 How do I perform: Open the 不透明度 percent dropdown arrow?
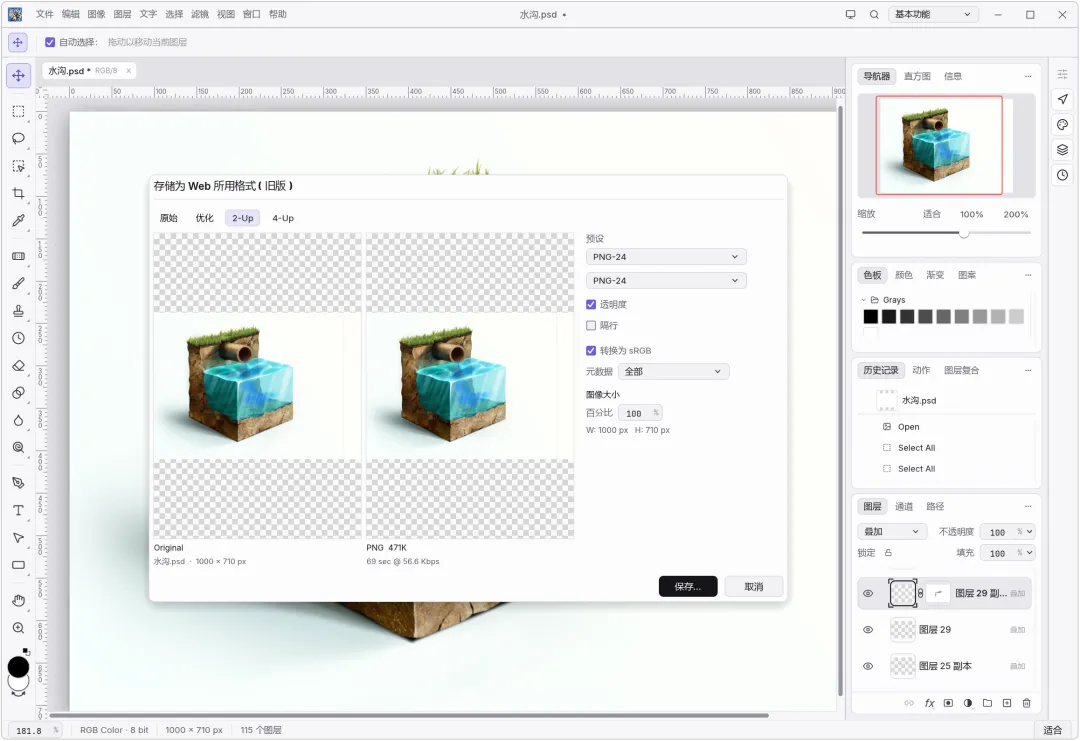[1029, 532]
